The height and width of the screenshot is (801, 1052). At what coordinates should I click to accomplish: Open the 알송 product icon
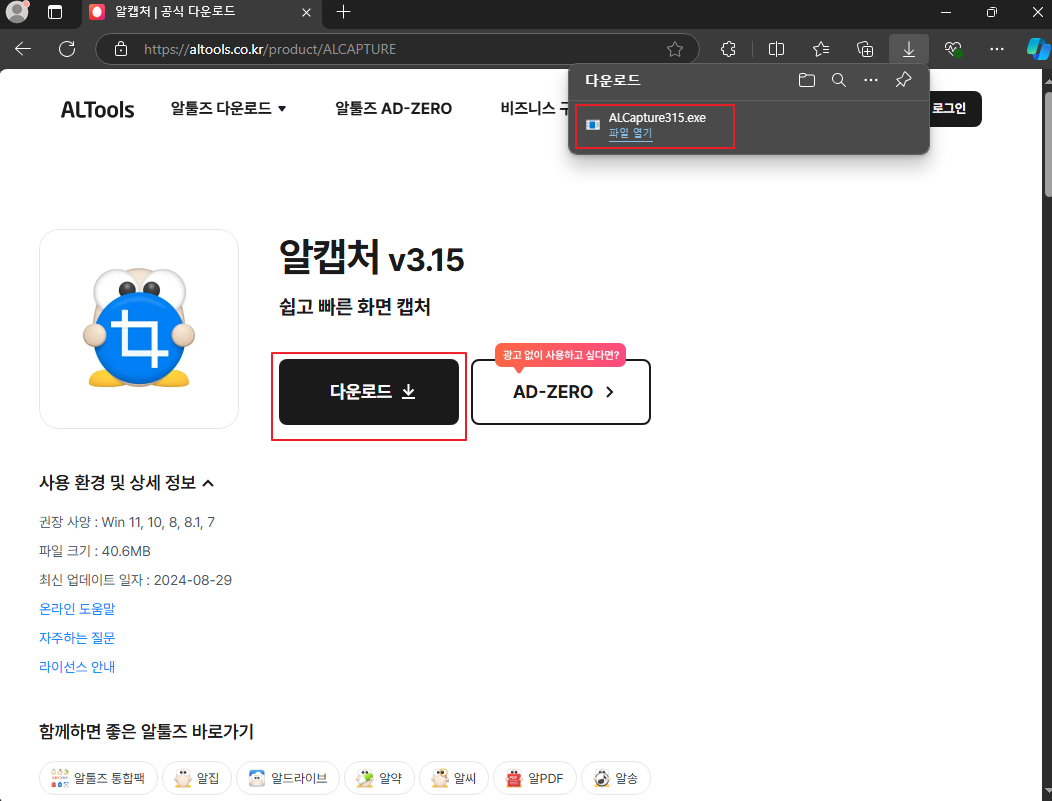point(599,778)
